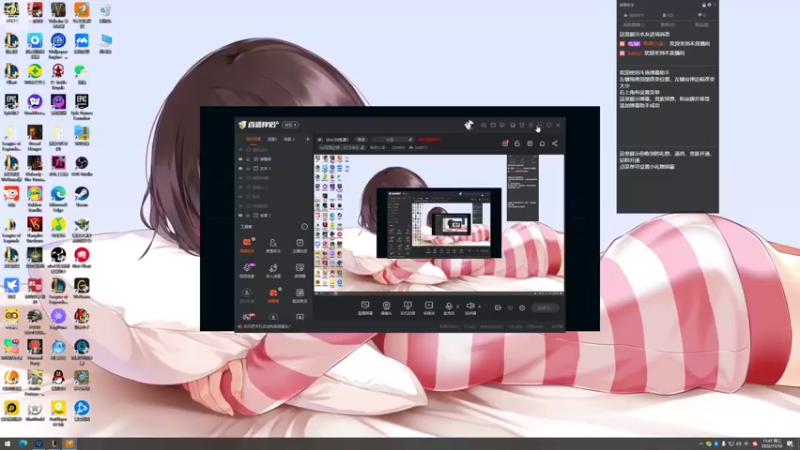The height and width of the screenshot is (450, 800).
Task: Click the help link at app's bottom left
Action: pyautogui.click(x=265, y=327)
